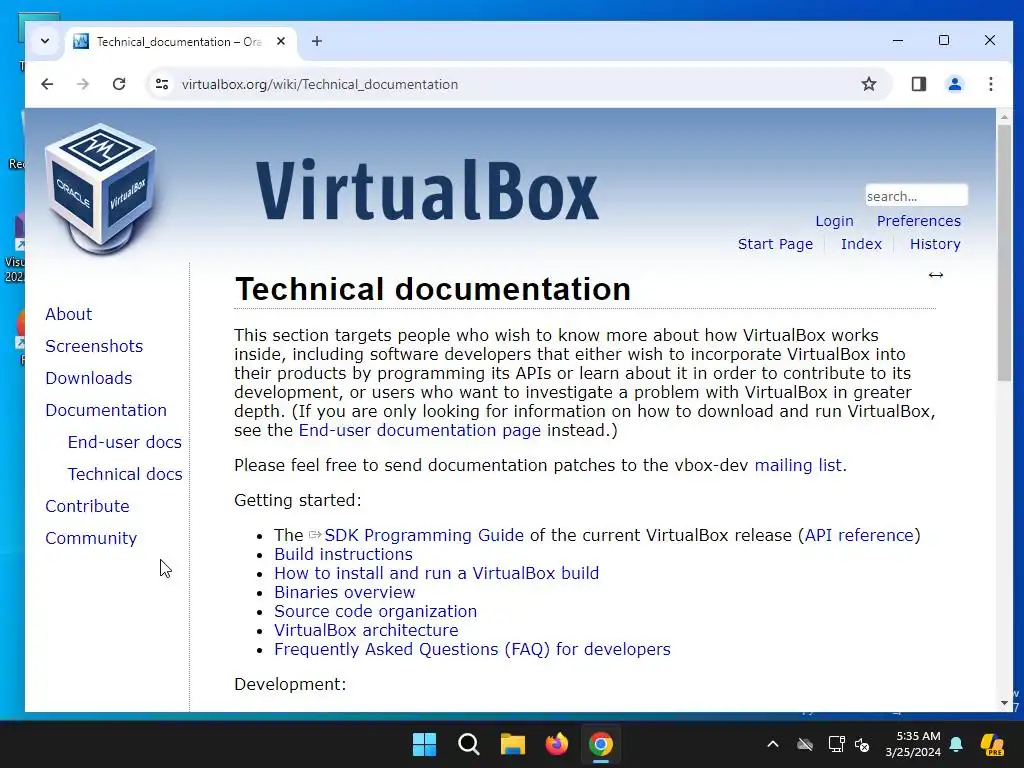Open Technical docs sidebar link
Image resolution: width=1024 pixels, height=768 pixels.
coord(125,474)
